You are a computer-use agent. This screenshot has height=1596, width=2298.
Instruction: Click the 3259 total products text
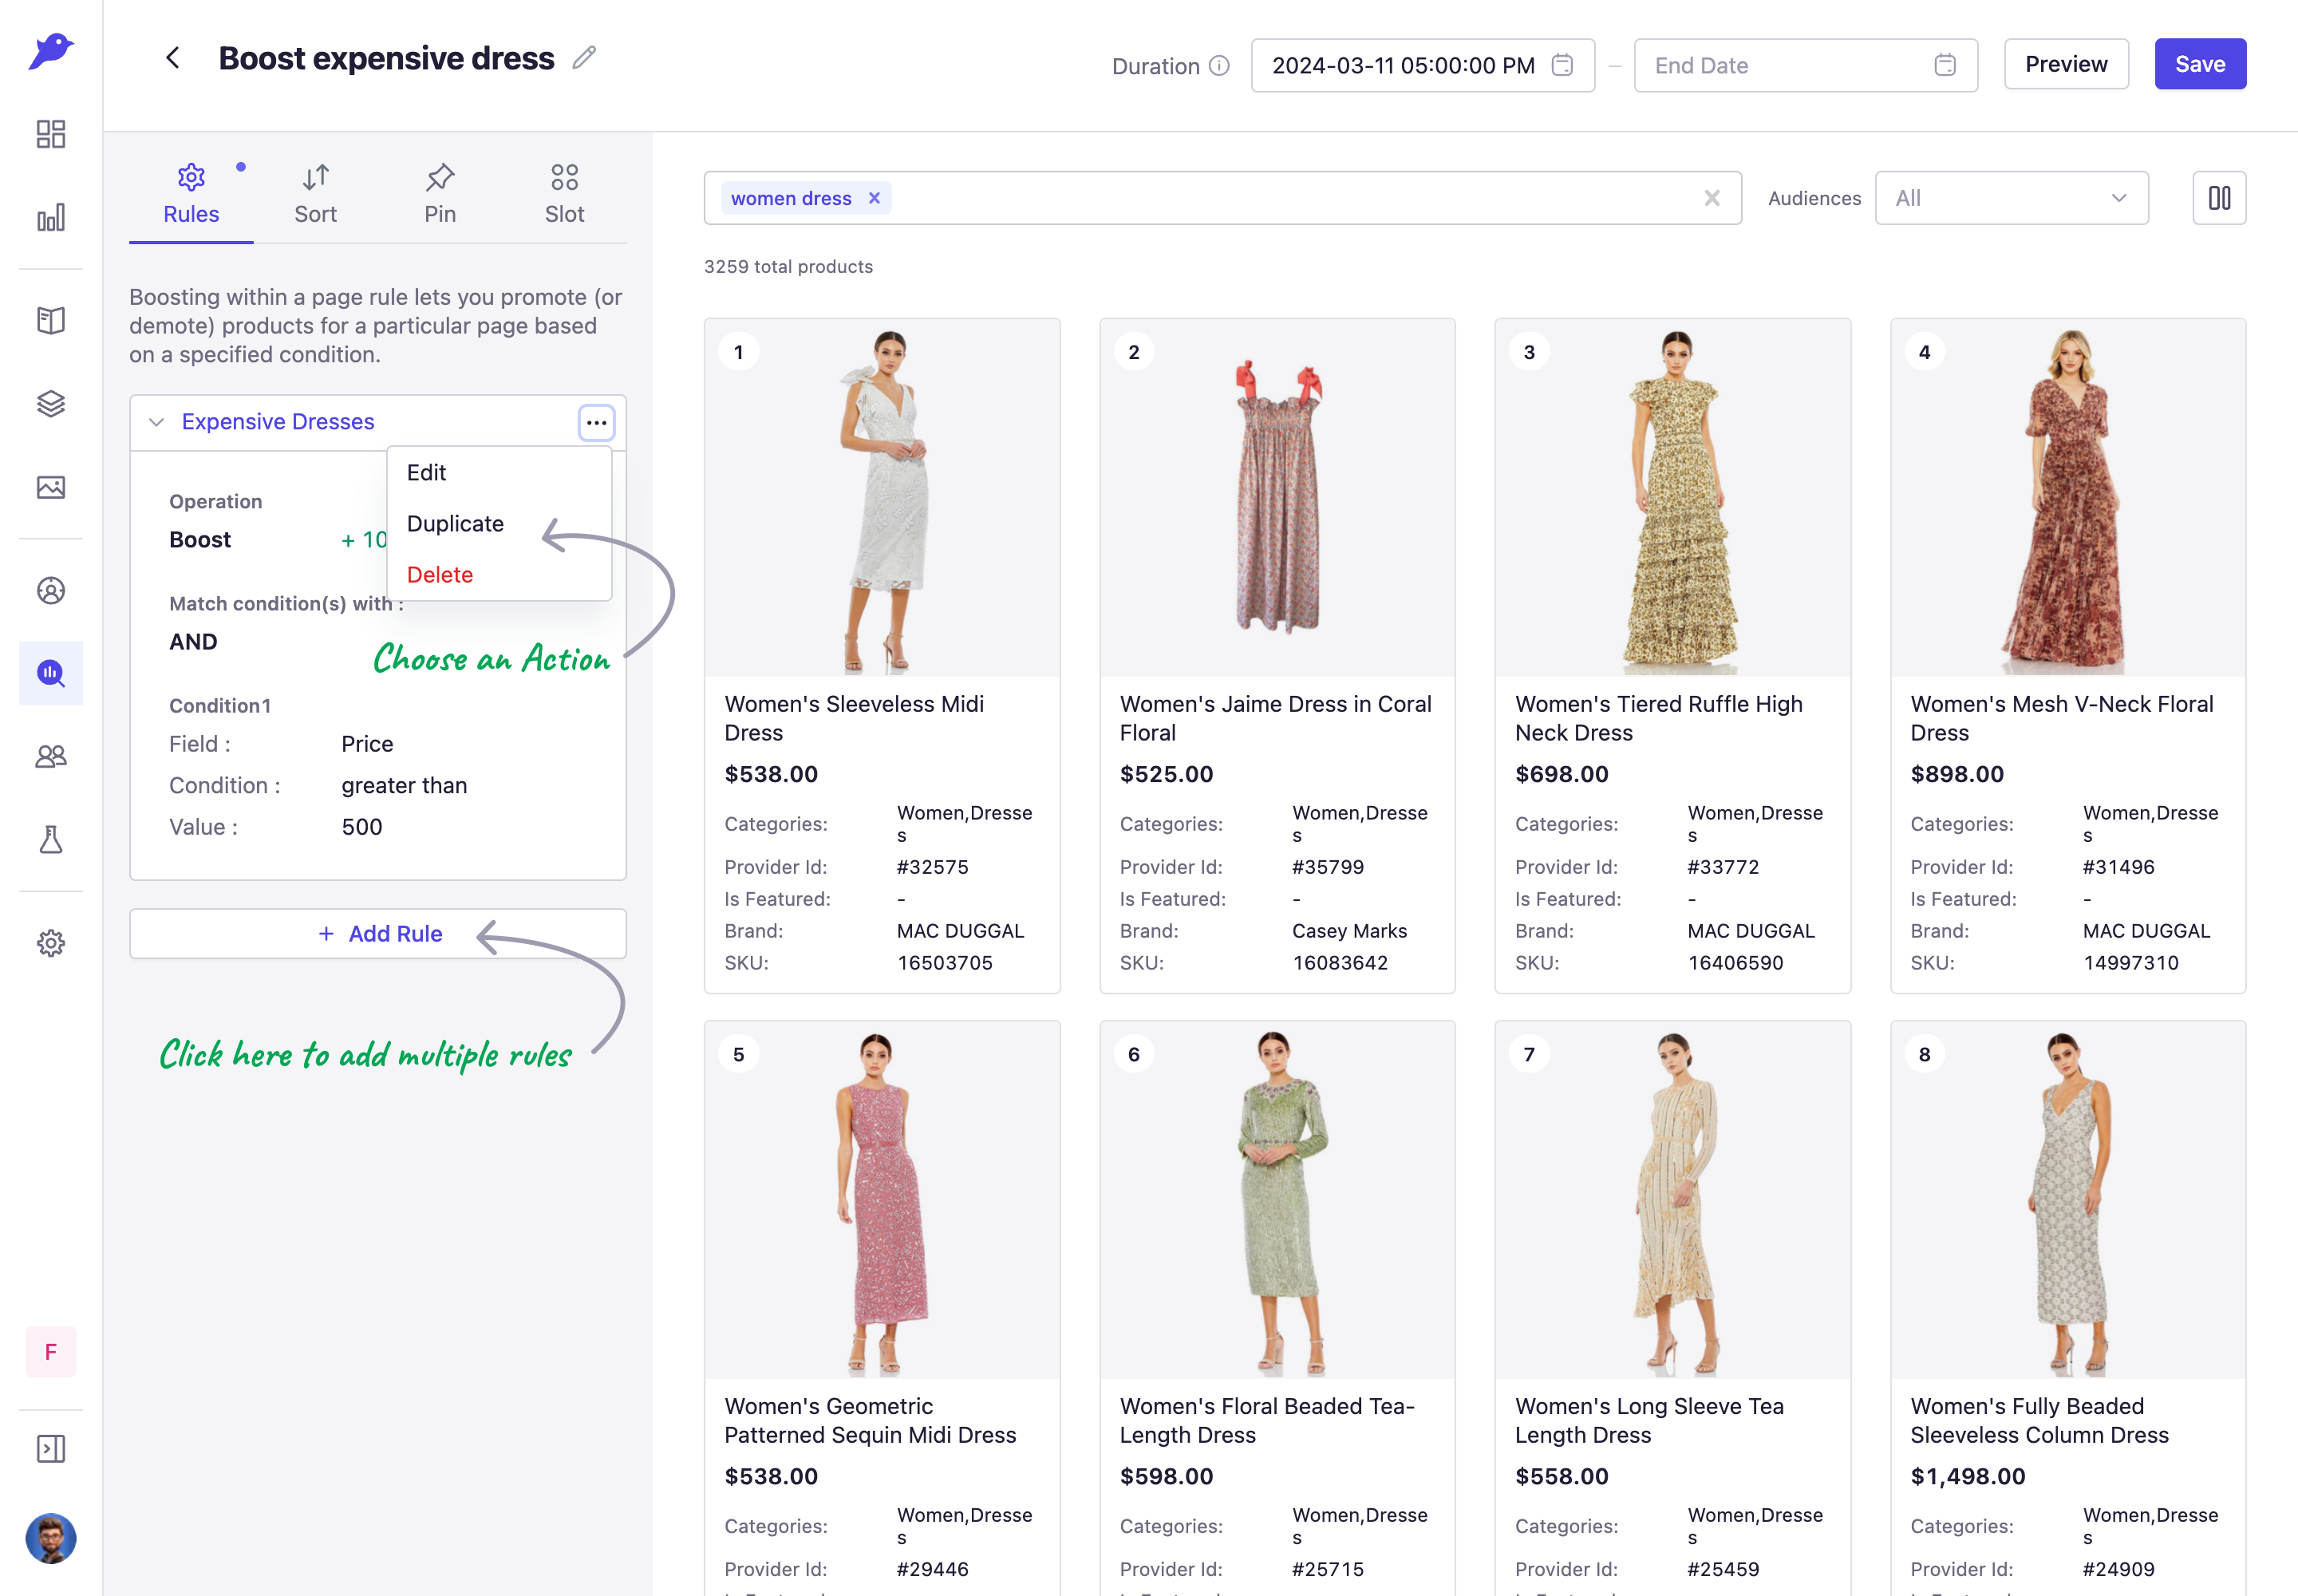[x=788, y=267]
